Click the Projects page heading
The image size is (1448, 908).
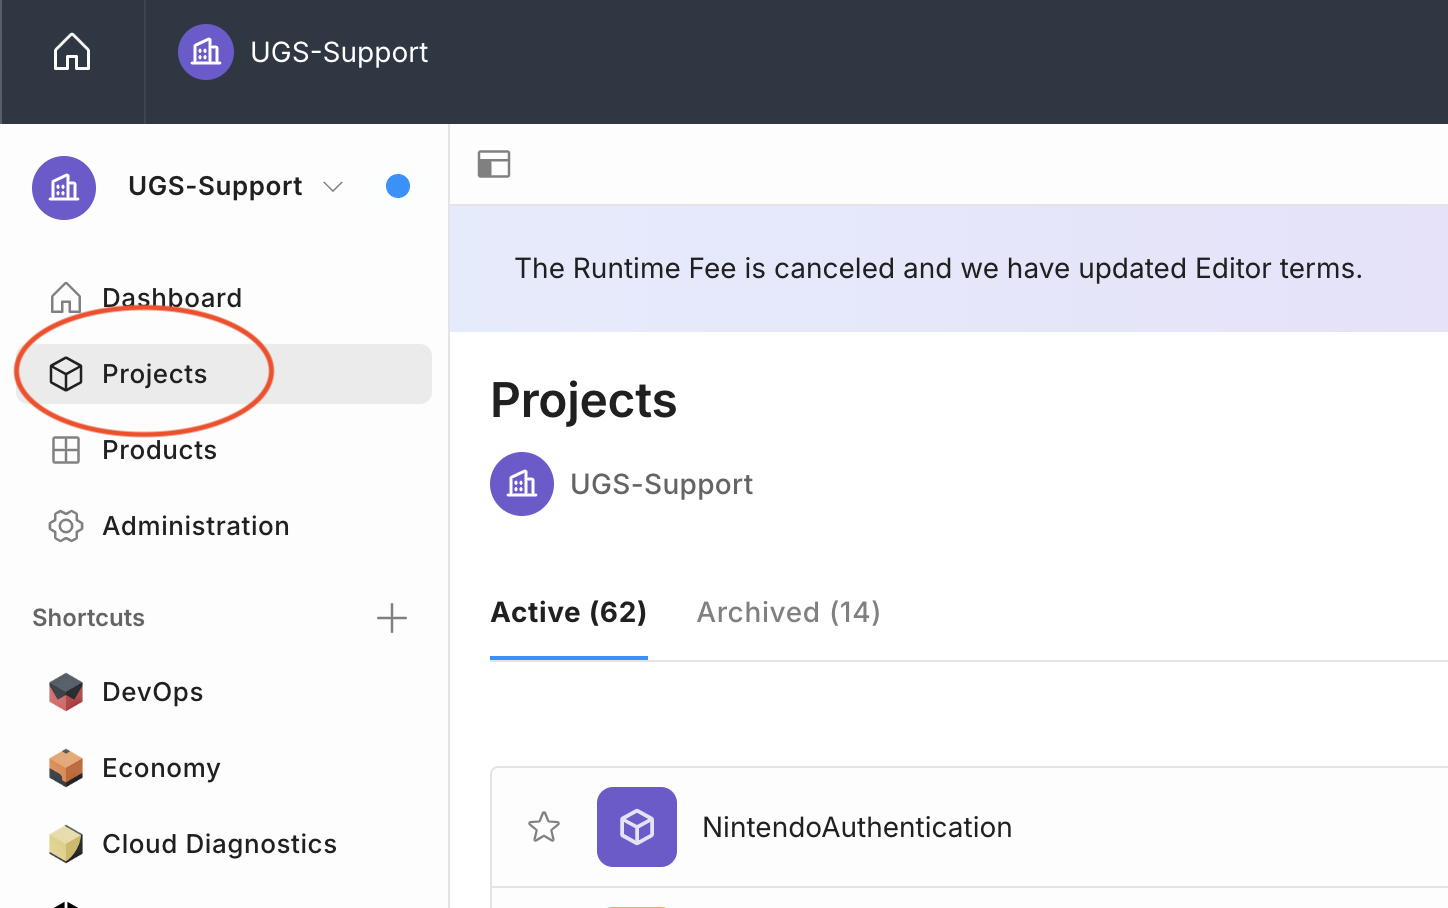(584, 400)
